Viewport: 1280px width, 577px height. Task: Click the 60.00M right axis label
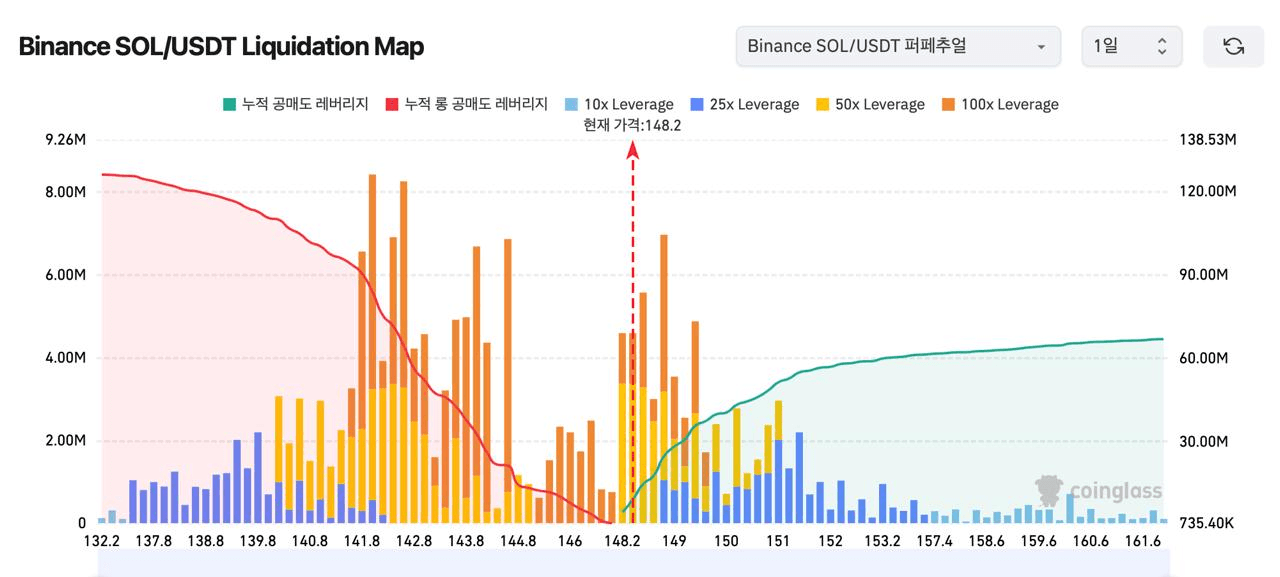tap(1204, 358)
